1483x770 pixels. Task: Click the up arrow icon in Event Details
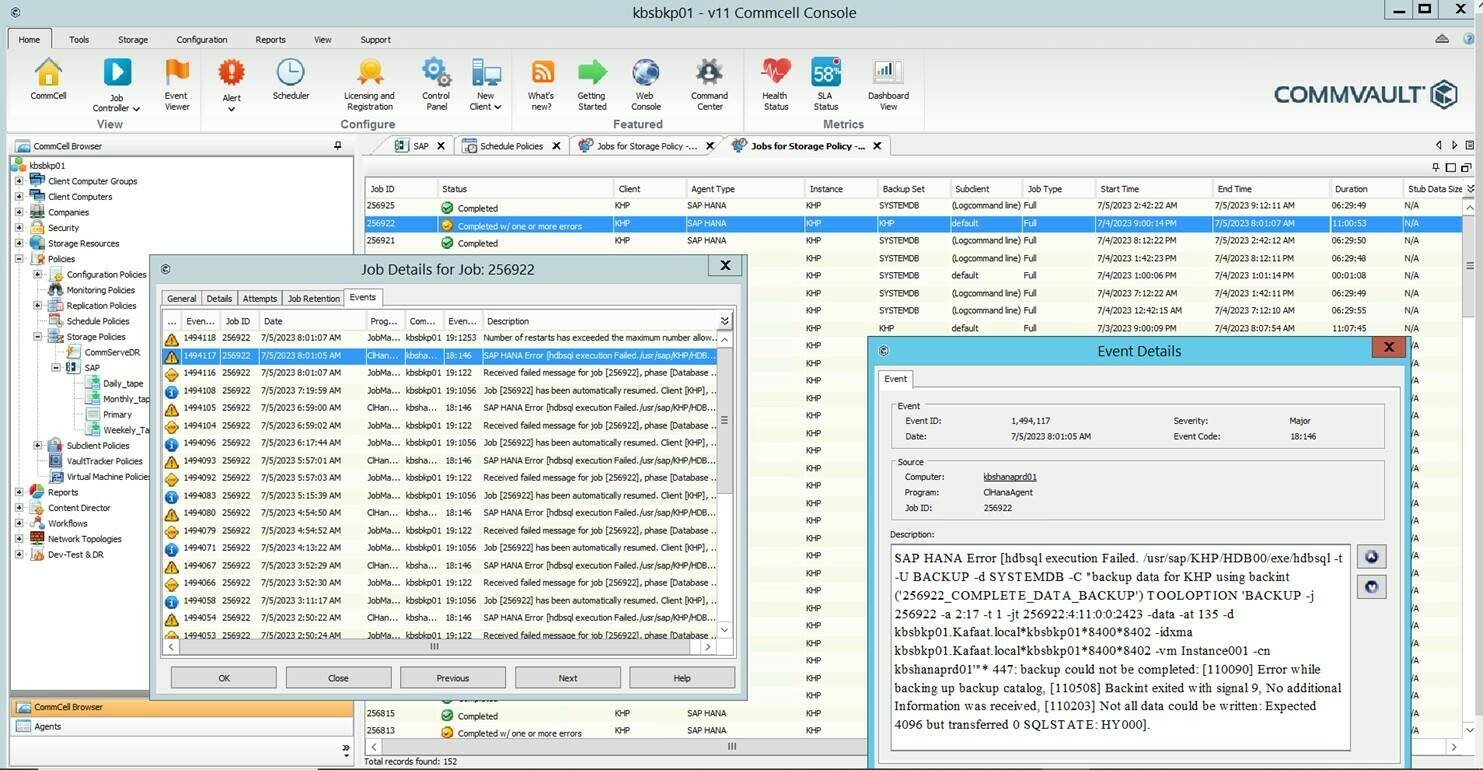1371,558
